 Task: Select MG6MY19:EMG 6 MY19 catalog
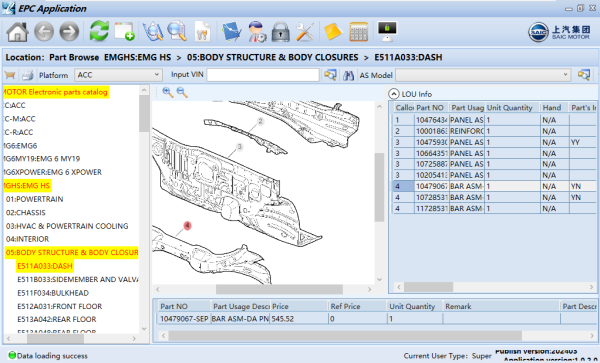(x=41, y=158)
